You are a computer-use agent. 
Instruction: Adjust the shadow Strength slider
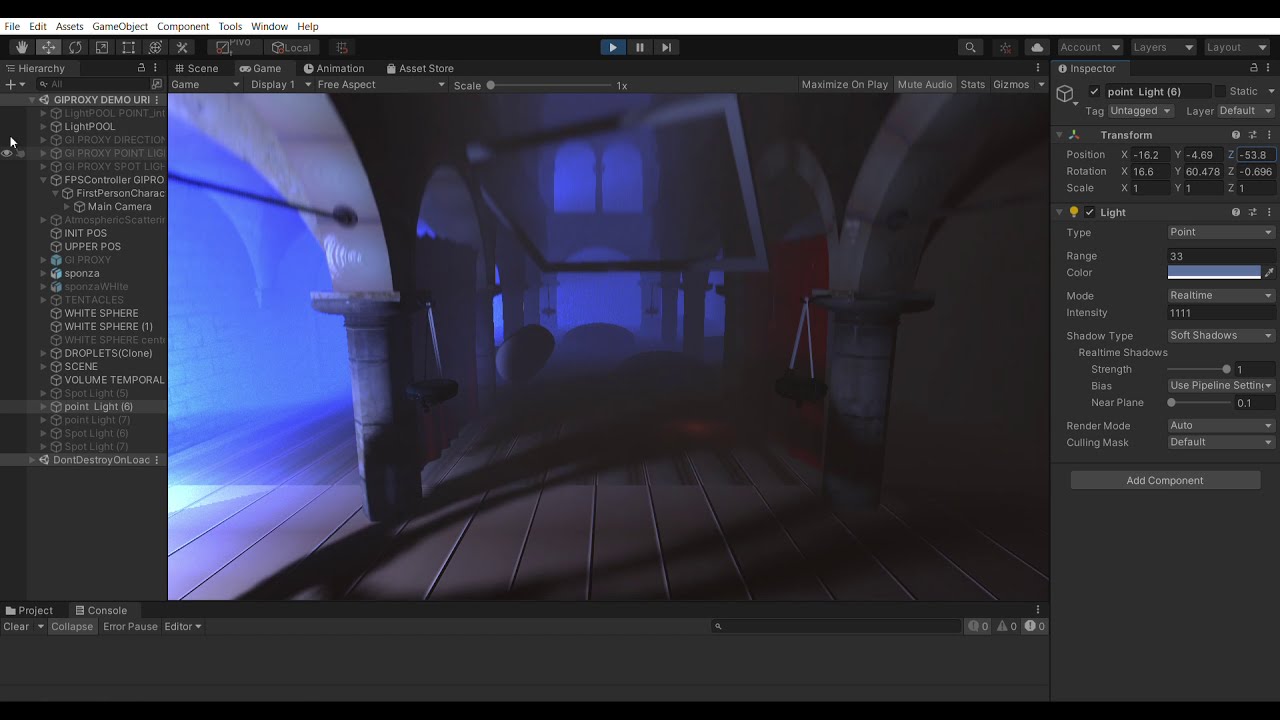pyautogui.click(x=1199, y=370)
